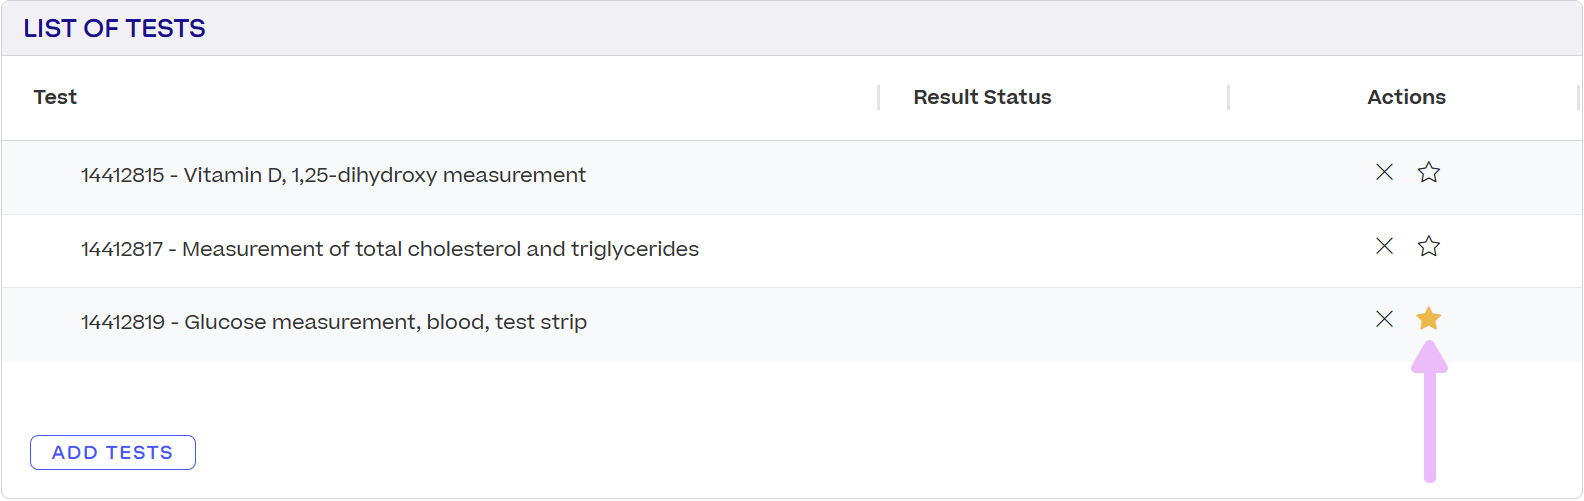Remove the Vitamin D test row
Image resolution: width=1584 pixels, height=501 pixels.
[1384, 172]
